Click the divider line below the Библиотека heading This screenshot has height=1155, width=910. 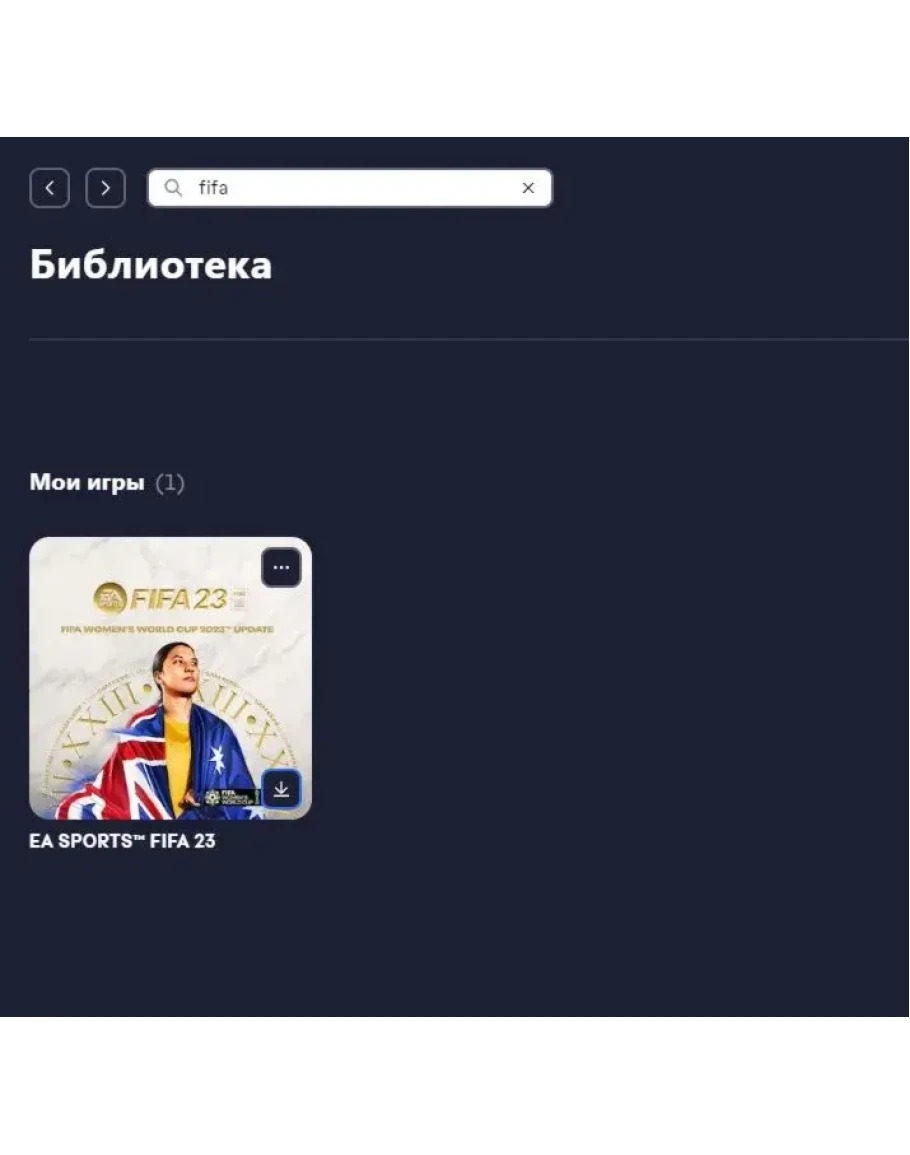(x=469, y=339)
